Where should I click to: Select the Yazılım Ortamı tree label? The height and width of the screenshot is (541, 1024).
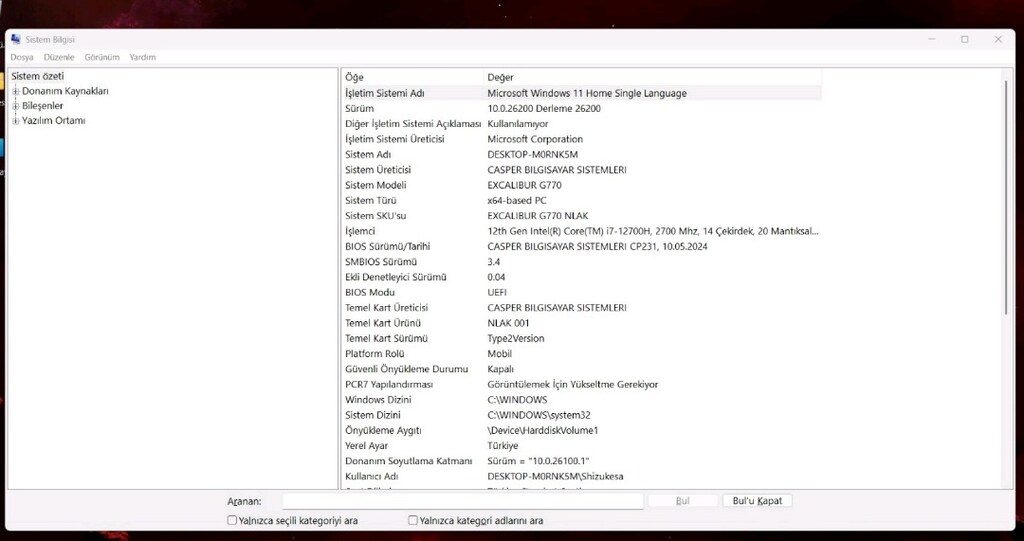click(x=54, y=121)
